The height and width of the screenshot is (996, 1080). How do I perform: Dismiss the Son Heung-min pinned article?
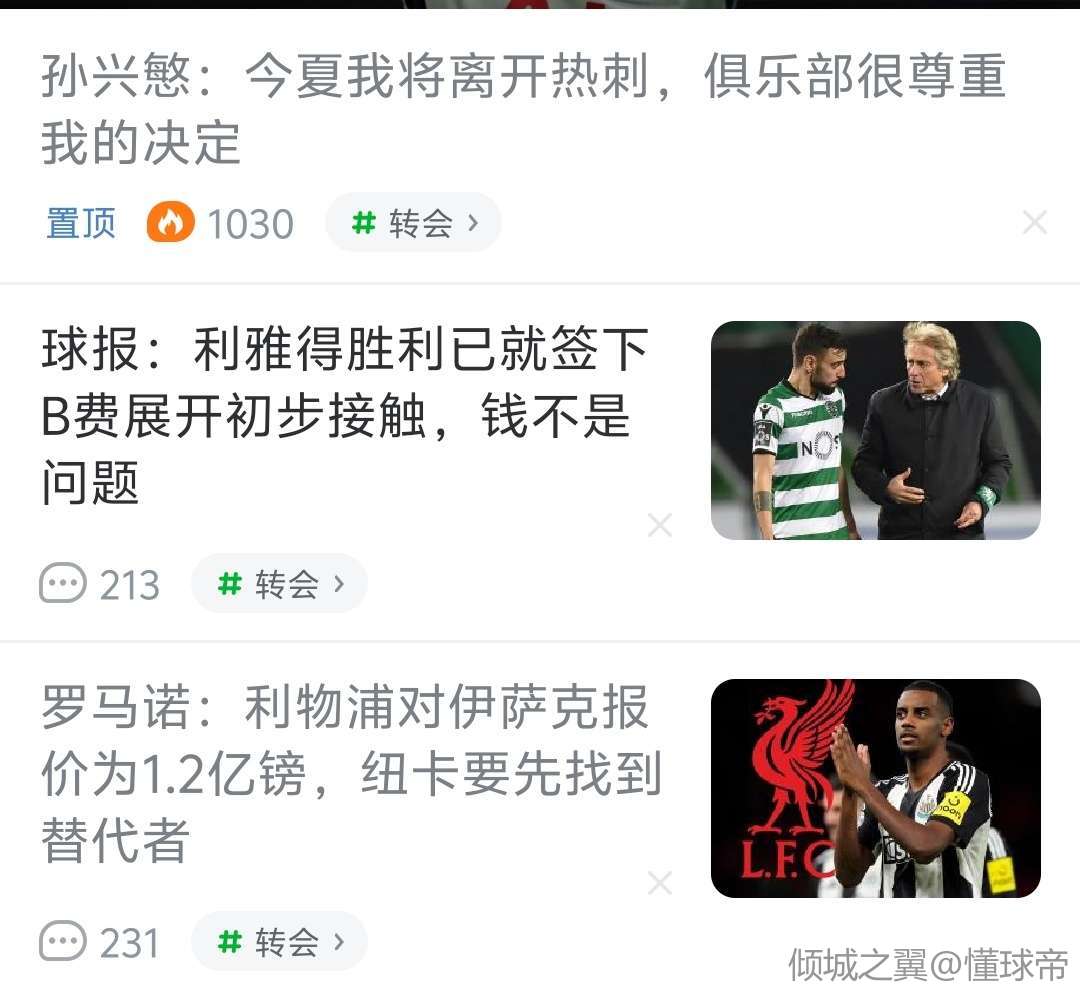[1035, 222]
